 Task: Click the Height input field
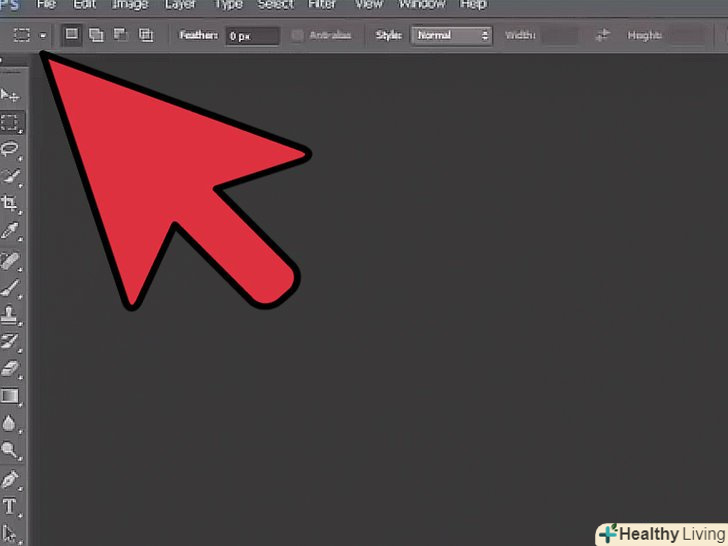687,35
